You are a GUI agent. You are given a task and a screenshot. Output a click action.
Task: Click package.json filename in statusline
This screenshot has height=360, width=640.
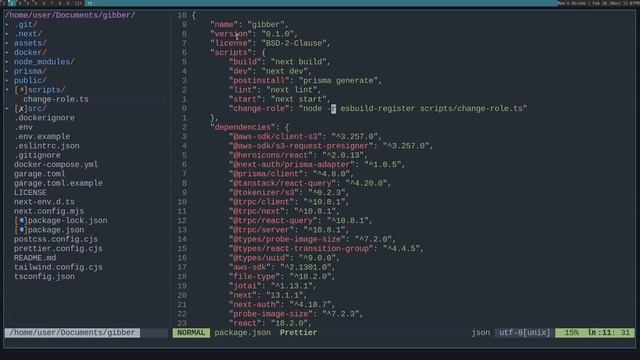click(242, 333)
